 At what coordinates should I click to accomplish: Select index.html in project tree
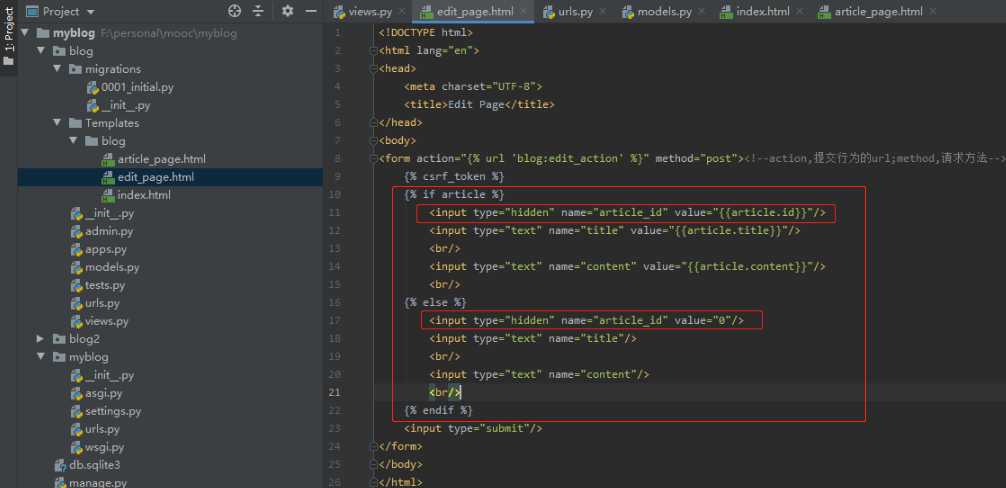144,195
